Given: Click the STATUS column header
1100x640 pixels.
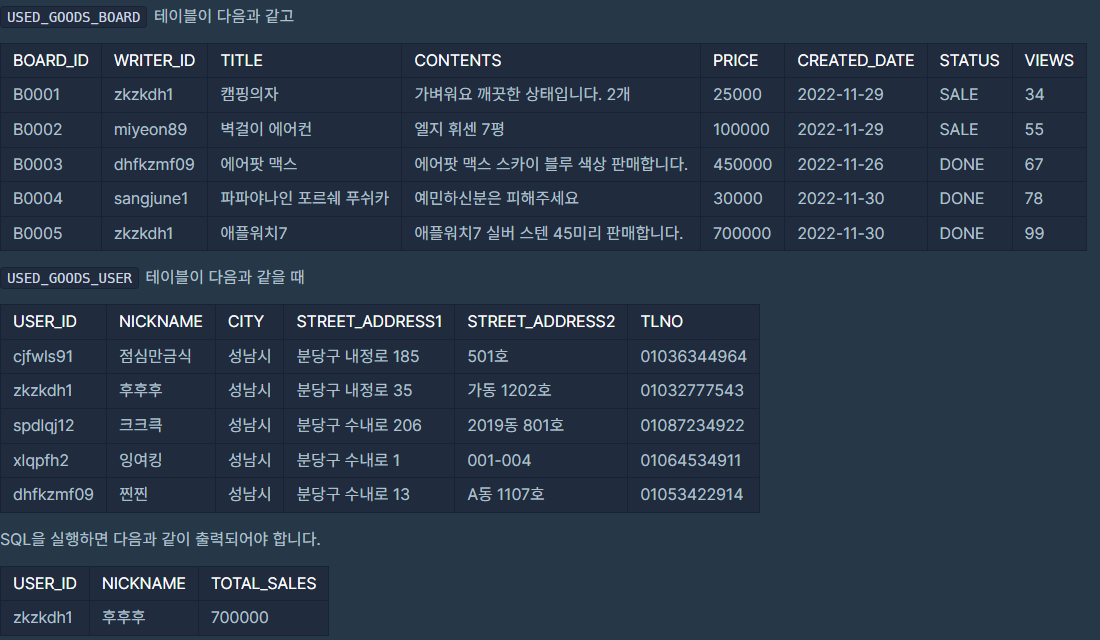Looking at the screenshot, I should [969, 60].
